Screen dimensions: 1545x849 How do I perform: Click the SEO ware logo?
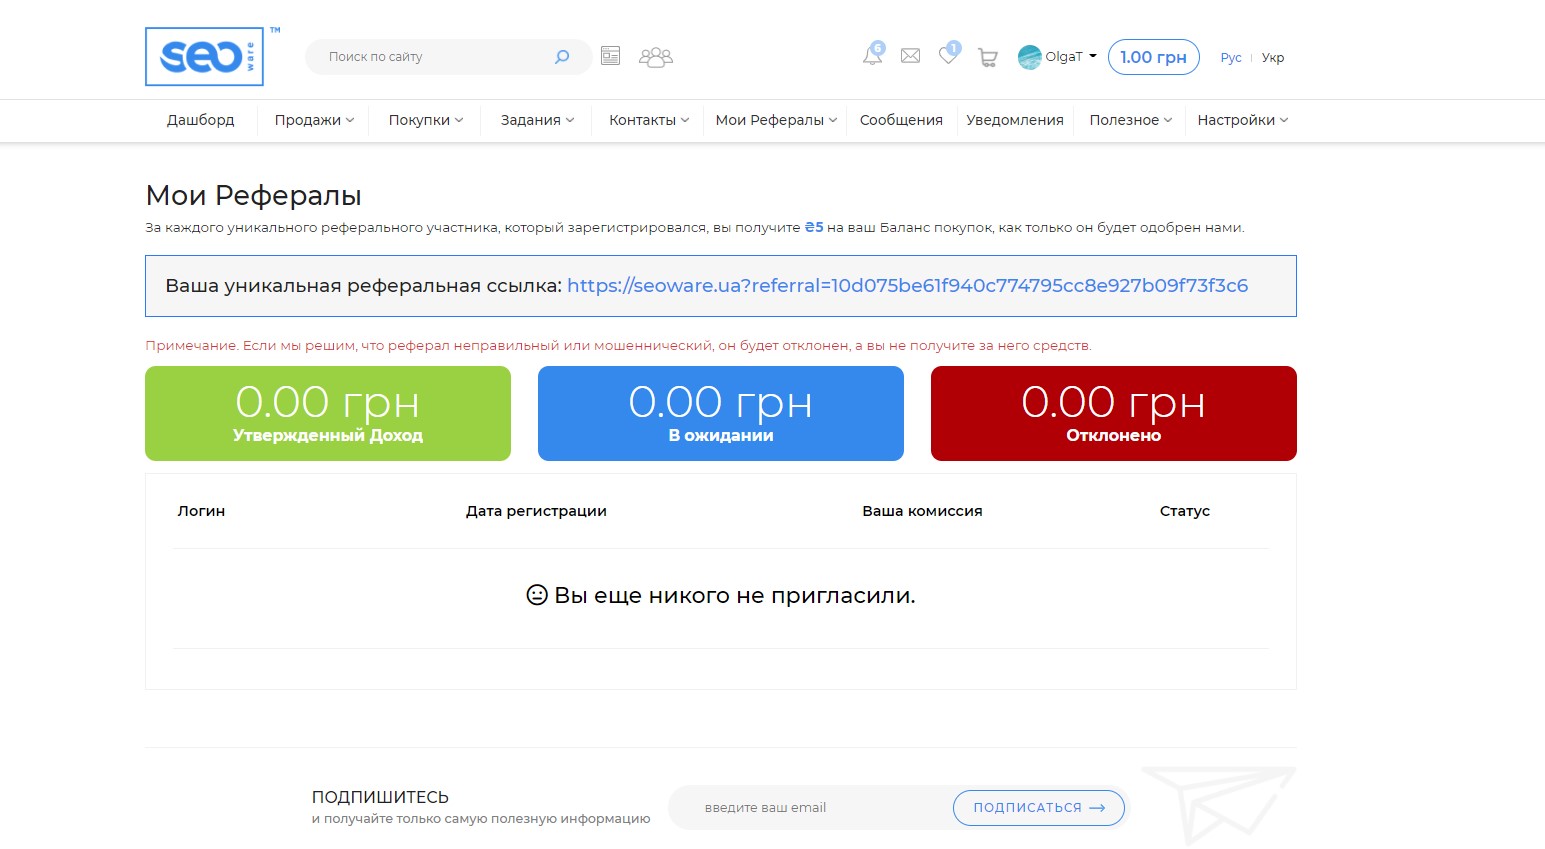pos(205,57)
